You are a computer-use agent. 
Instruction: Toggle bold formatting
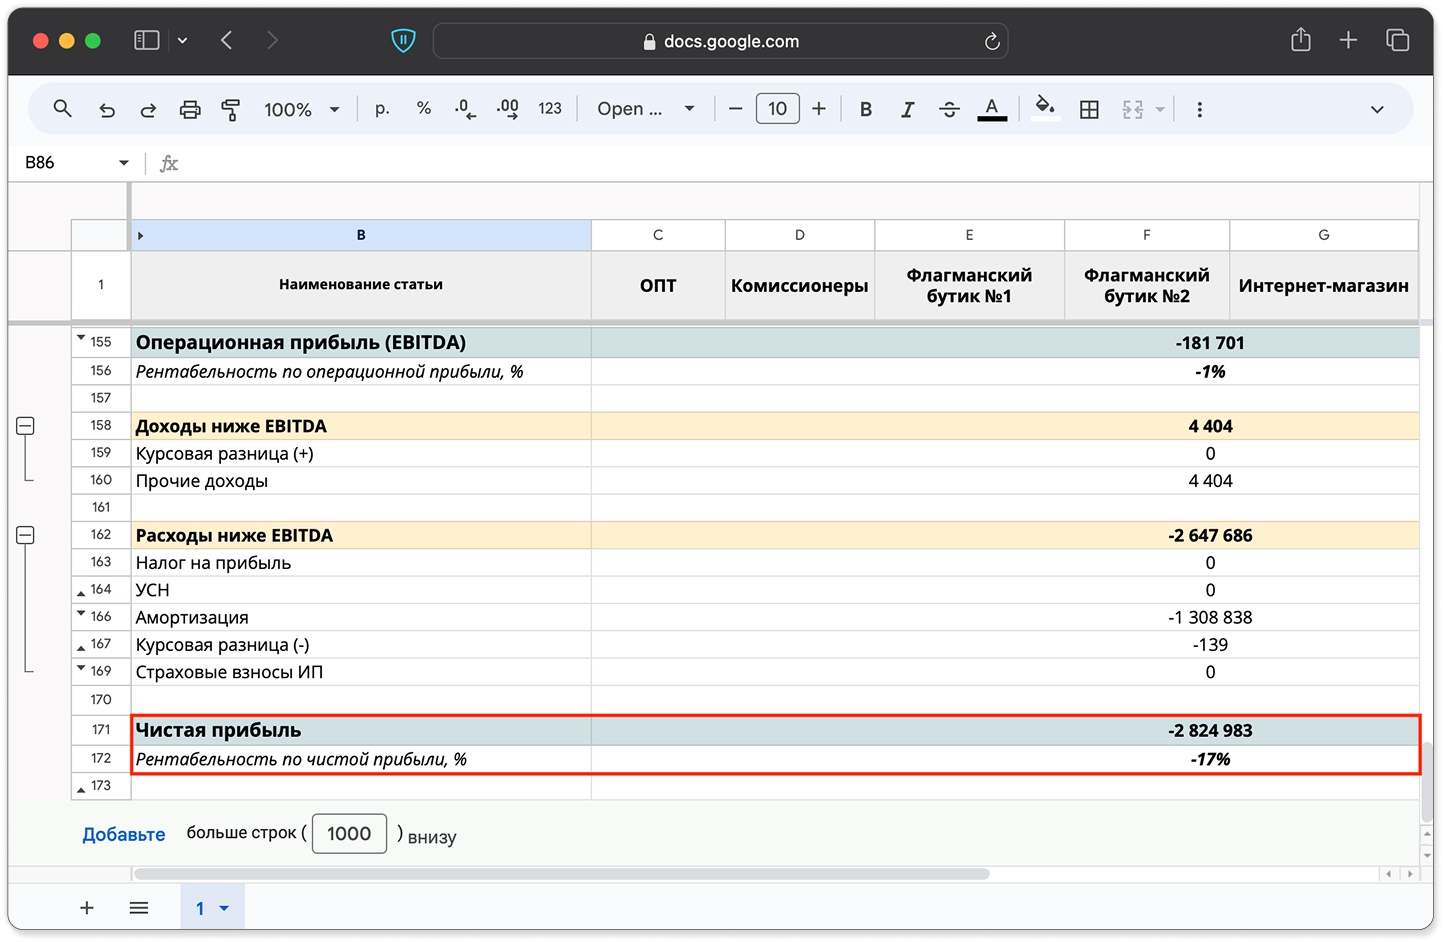point(866,110)
